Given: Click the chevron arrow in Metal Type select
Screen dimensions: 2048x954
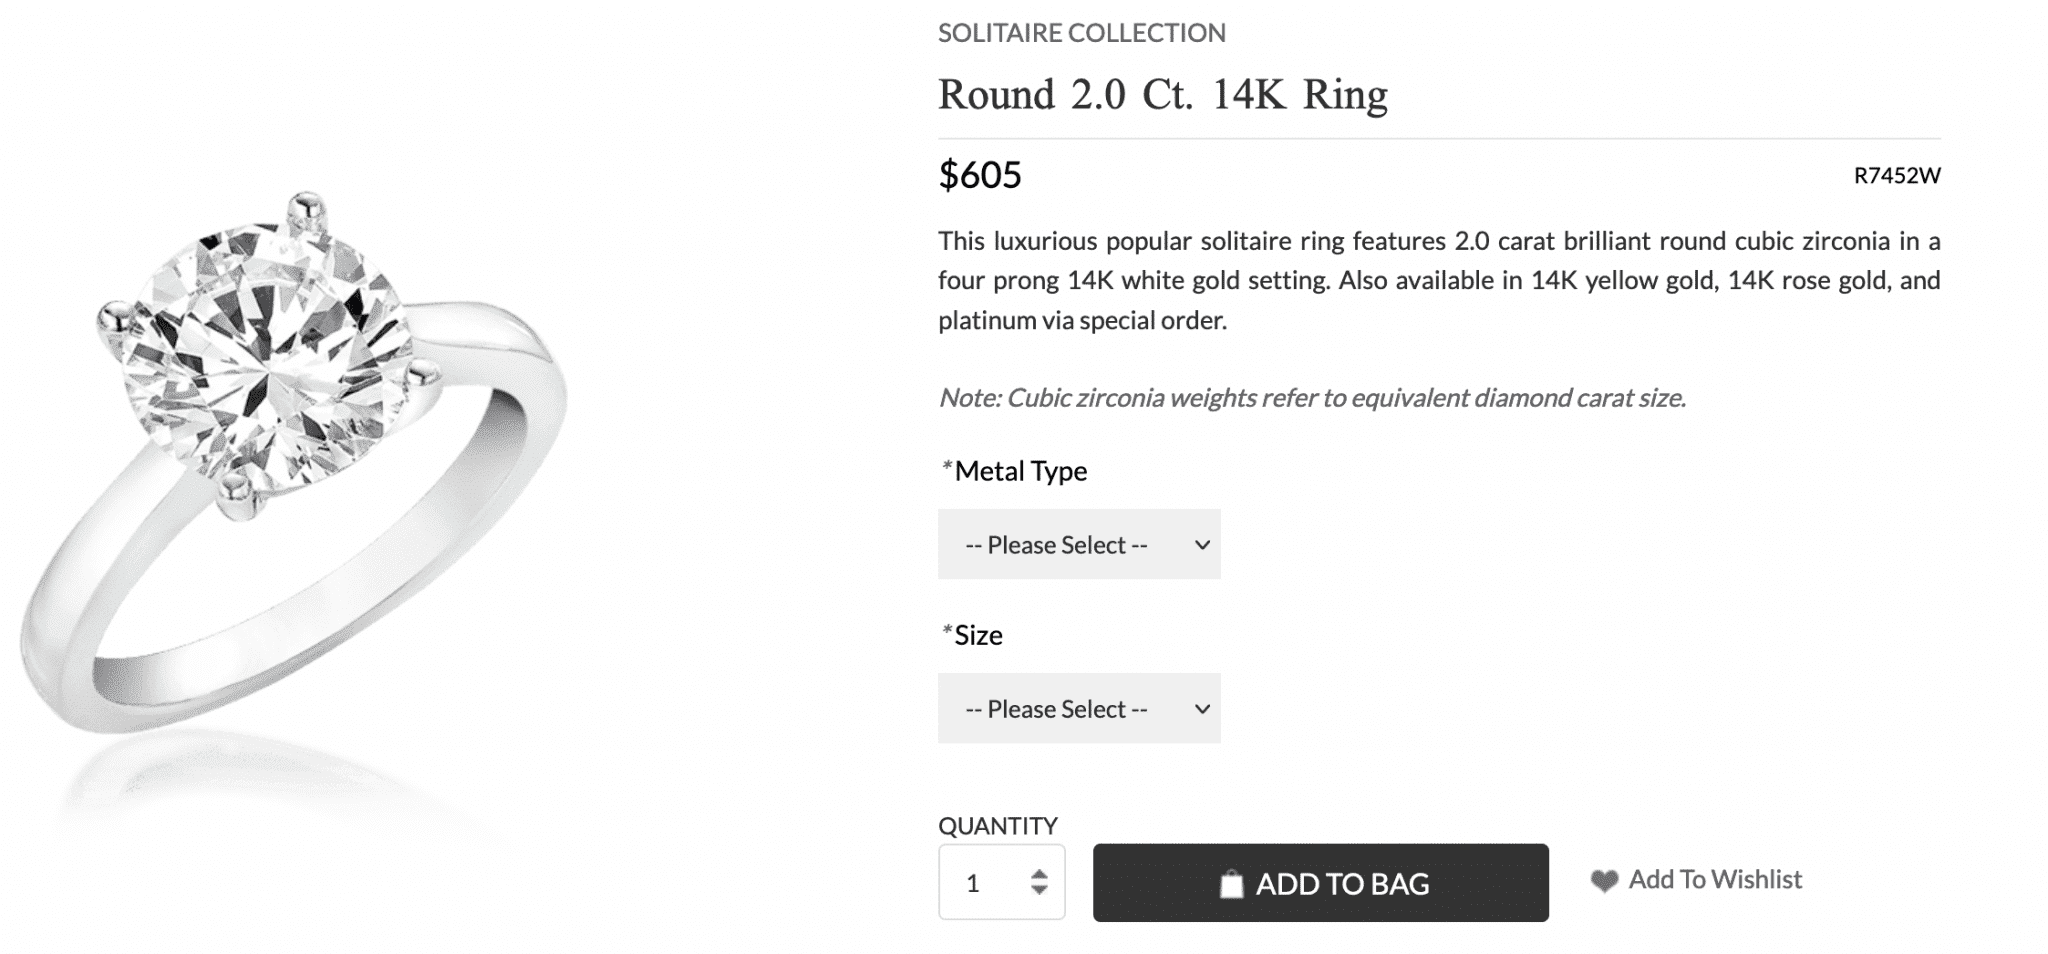Looking at the screenshot, I should pyautogui.click(x=1202, y=545).
